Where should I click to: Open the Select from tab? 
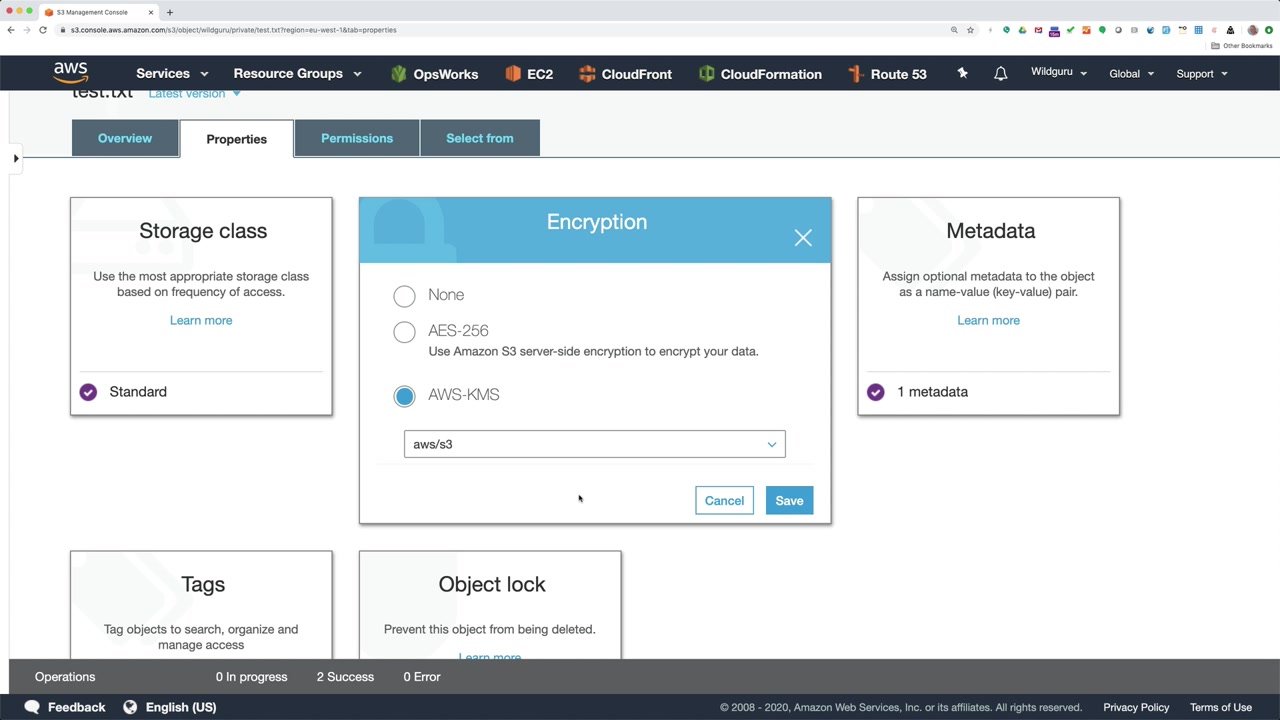tap(480, 138)
